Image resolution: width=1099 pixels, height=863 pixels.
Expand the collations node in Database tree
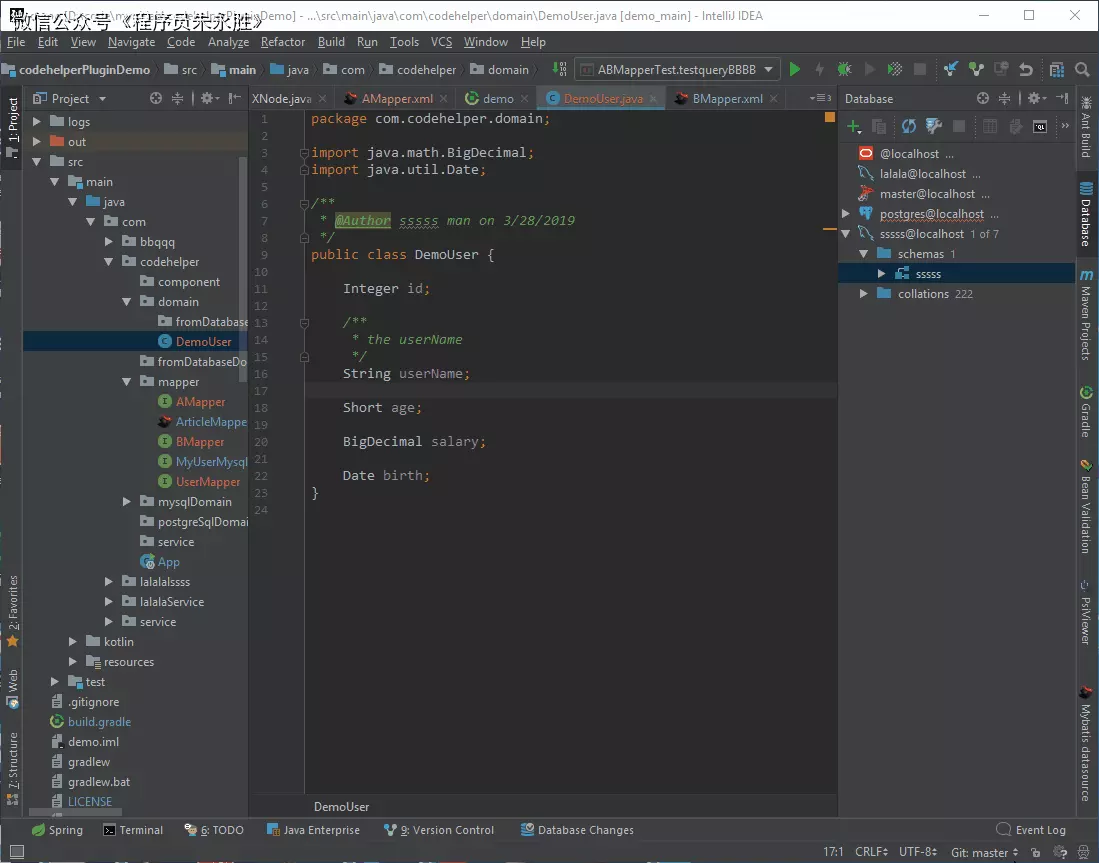[x=864, y=294]
